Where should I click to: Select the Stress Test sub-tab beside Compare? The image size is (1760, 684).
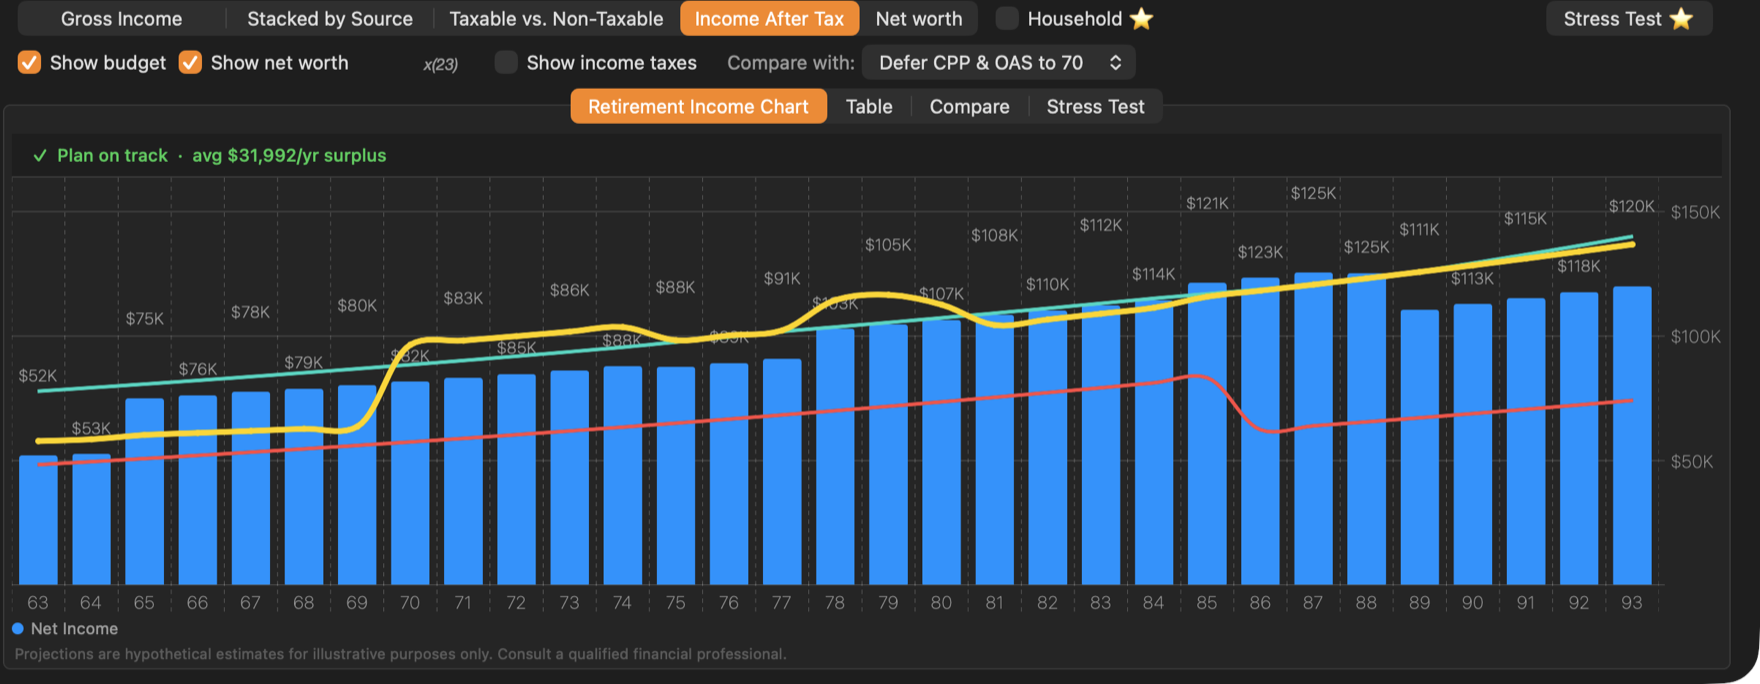pos(1095,106)
